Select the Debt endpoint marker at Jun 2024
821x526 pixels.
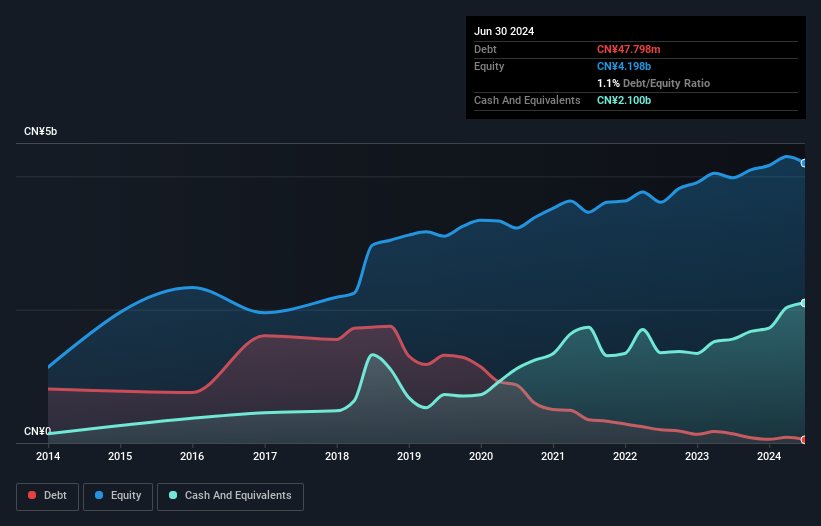804,440
